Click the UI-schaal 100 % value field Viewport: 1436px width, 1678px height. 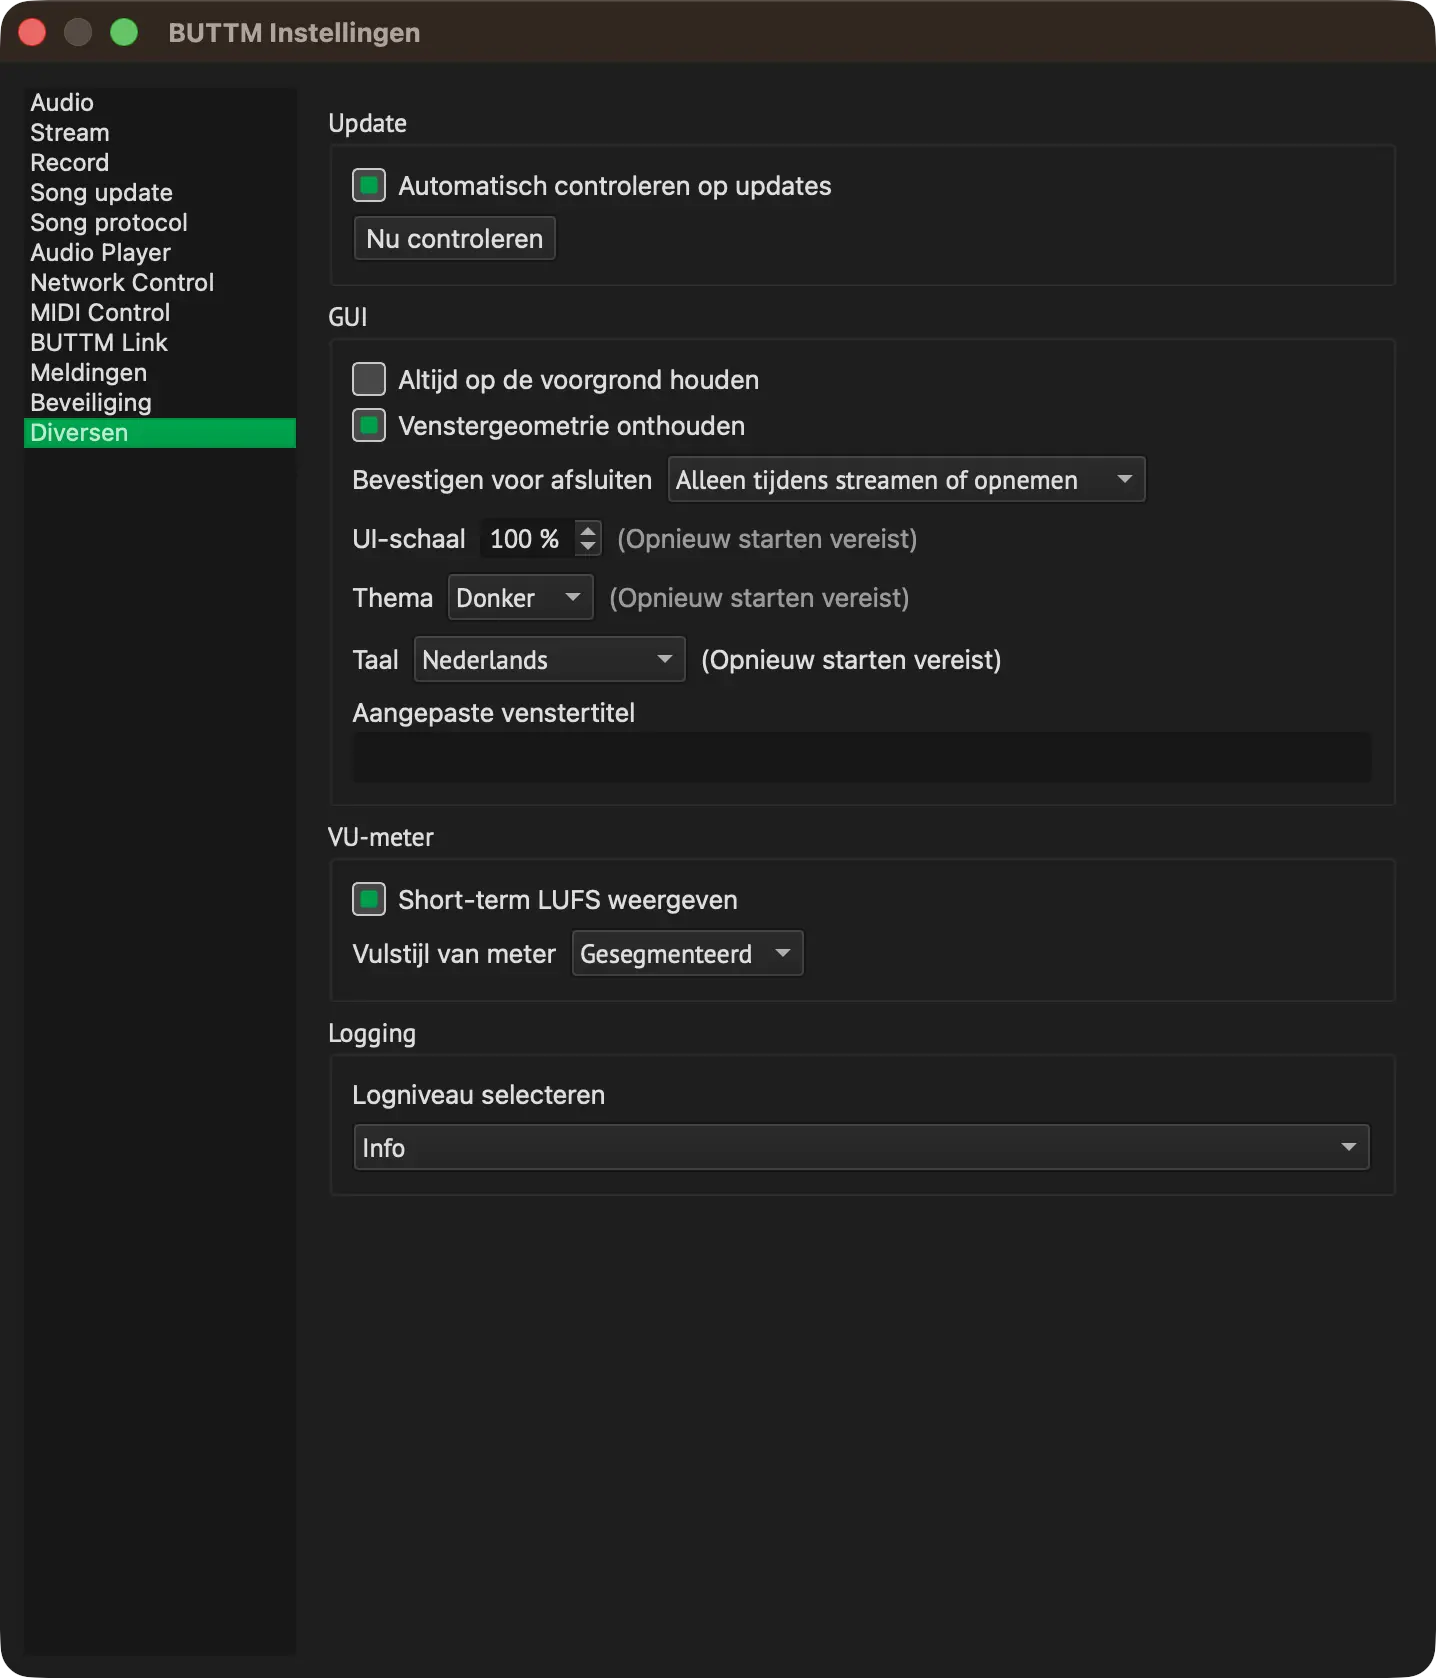(527, 539)
